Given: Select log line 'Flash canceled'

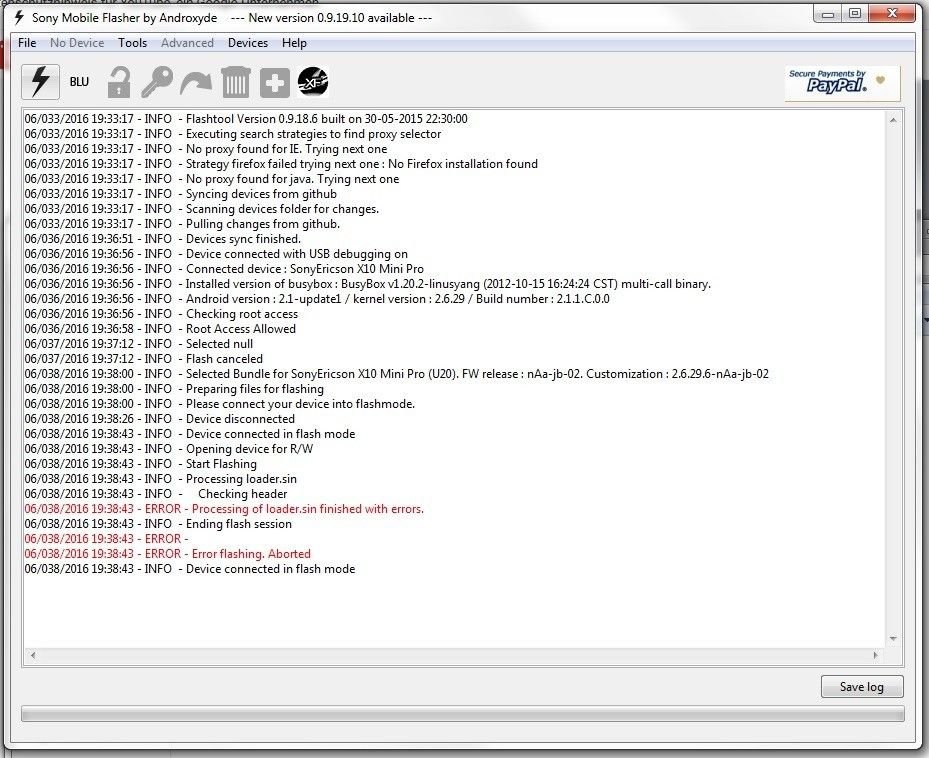Looking at the screenshot, I should 143,359.
